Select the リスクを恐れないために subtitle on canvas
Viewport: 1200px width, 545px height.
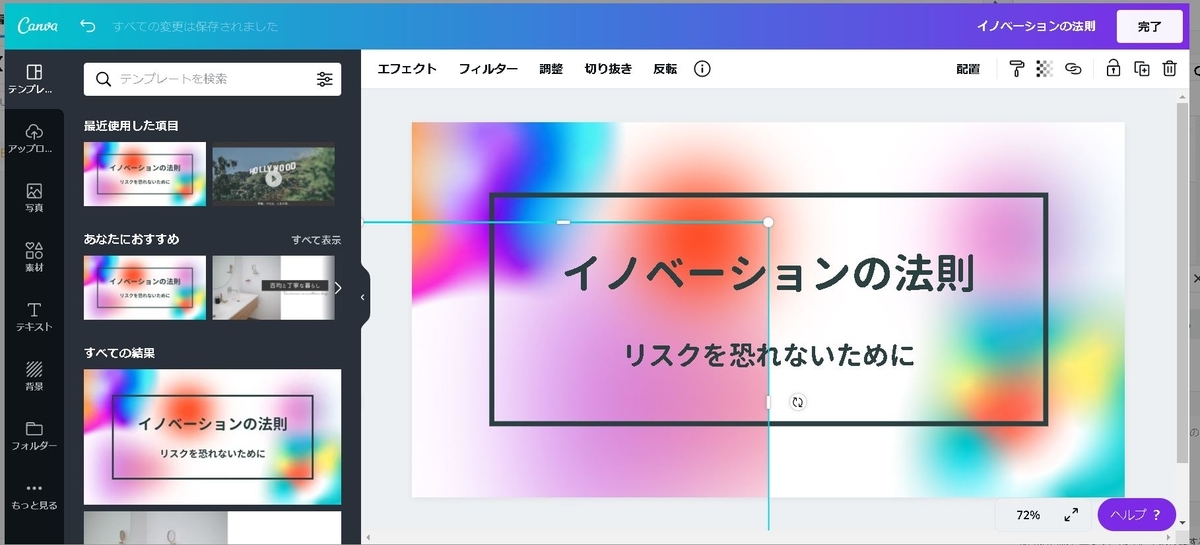[769, 355]
